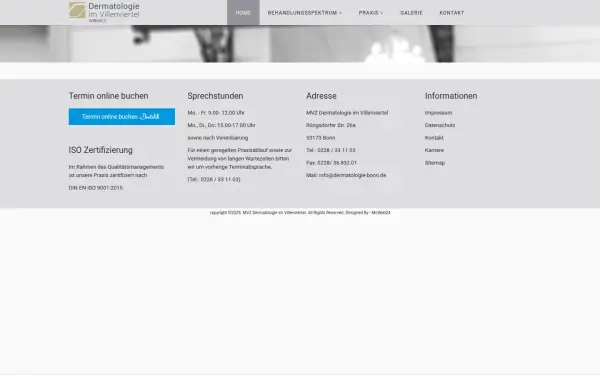Image resolution: width=600 pixels, height=375 pixels.
Task: Select the Sprechstunden heading
Action: [x=215, y=96]
